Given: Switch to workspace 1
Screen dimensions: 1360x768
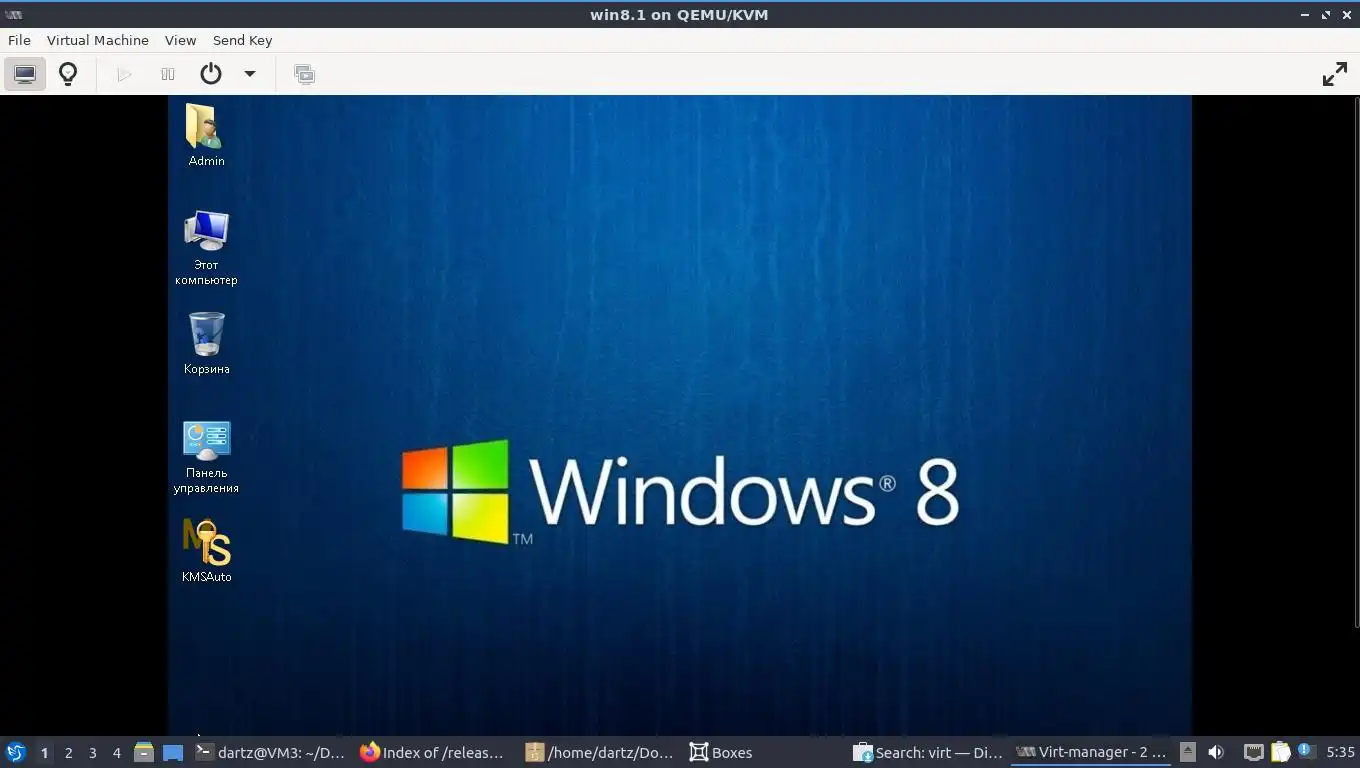Looking at the screenshot, I should (44, 752).
